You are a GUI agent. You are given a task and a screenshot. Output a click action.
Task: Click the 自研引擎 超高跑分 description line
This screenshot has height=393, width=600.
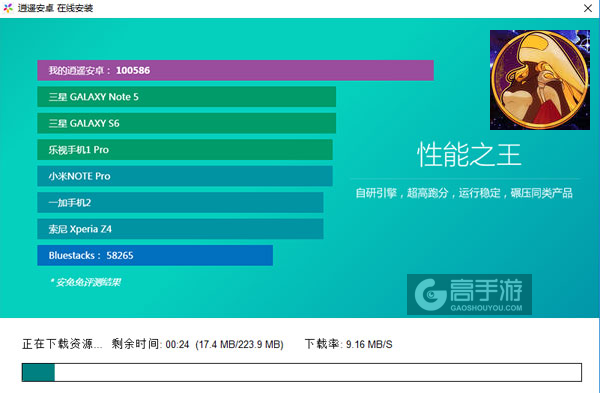click(x=464, y=193)
